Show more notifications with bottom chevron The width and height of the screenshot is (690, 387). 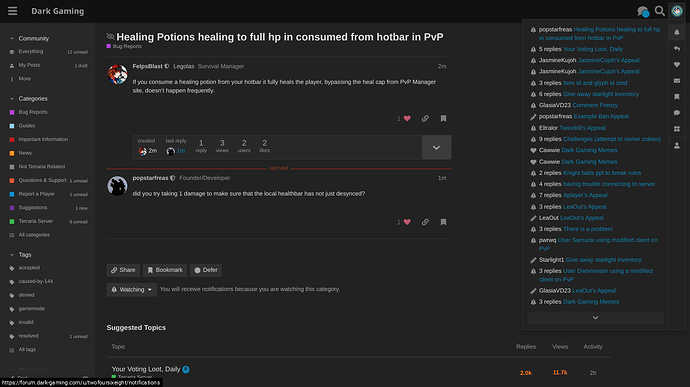(x=595, y=317)
